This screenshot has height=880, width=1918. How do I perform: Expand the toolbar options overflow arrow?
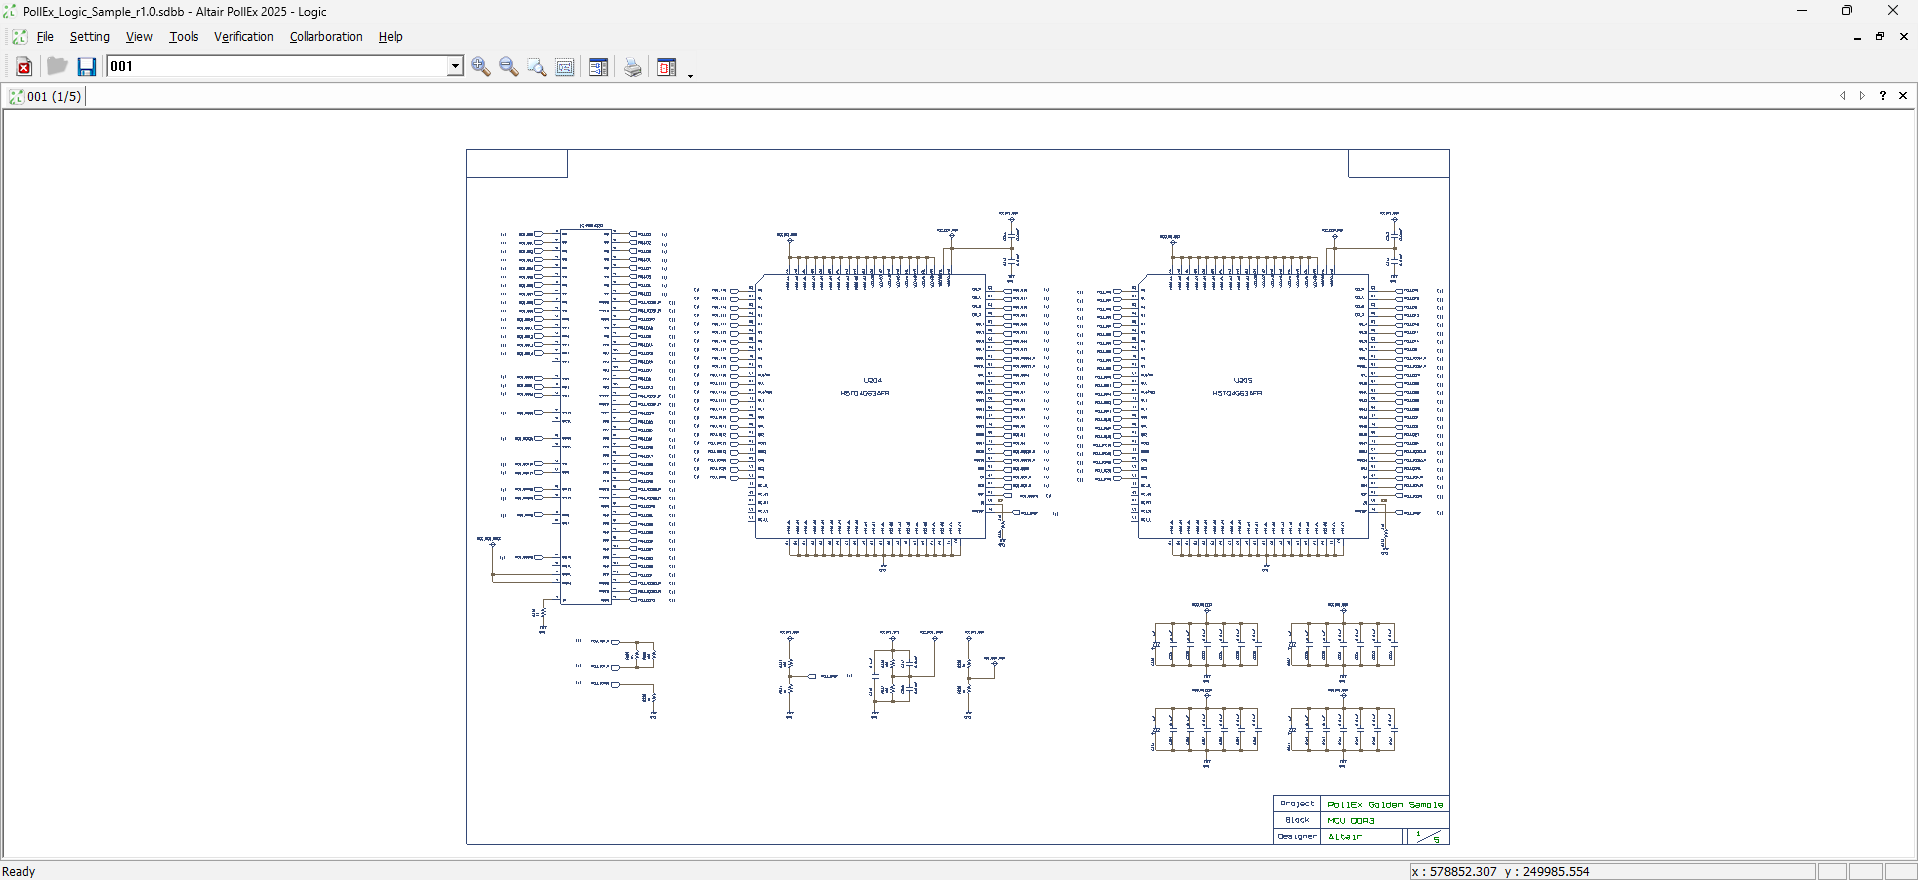pyautogui.click(x=690, y=74)
